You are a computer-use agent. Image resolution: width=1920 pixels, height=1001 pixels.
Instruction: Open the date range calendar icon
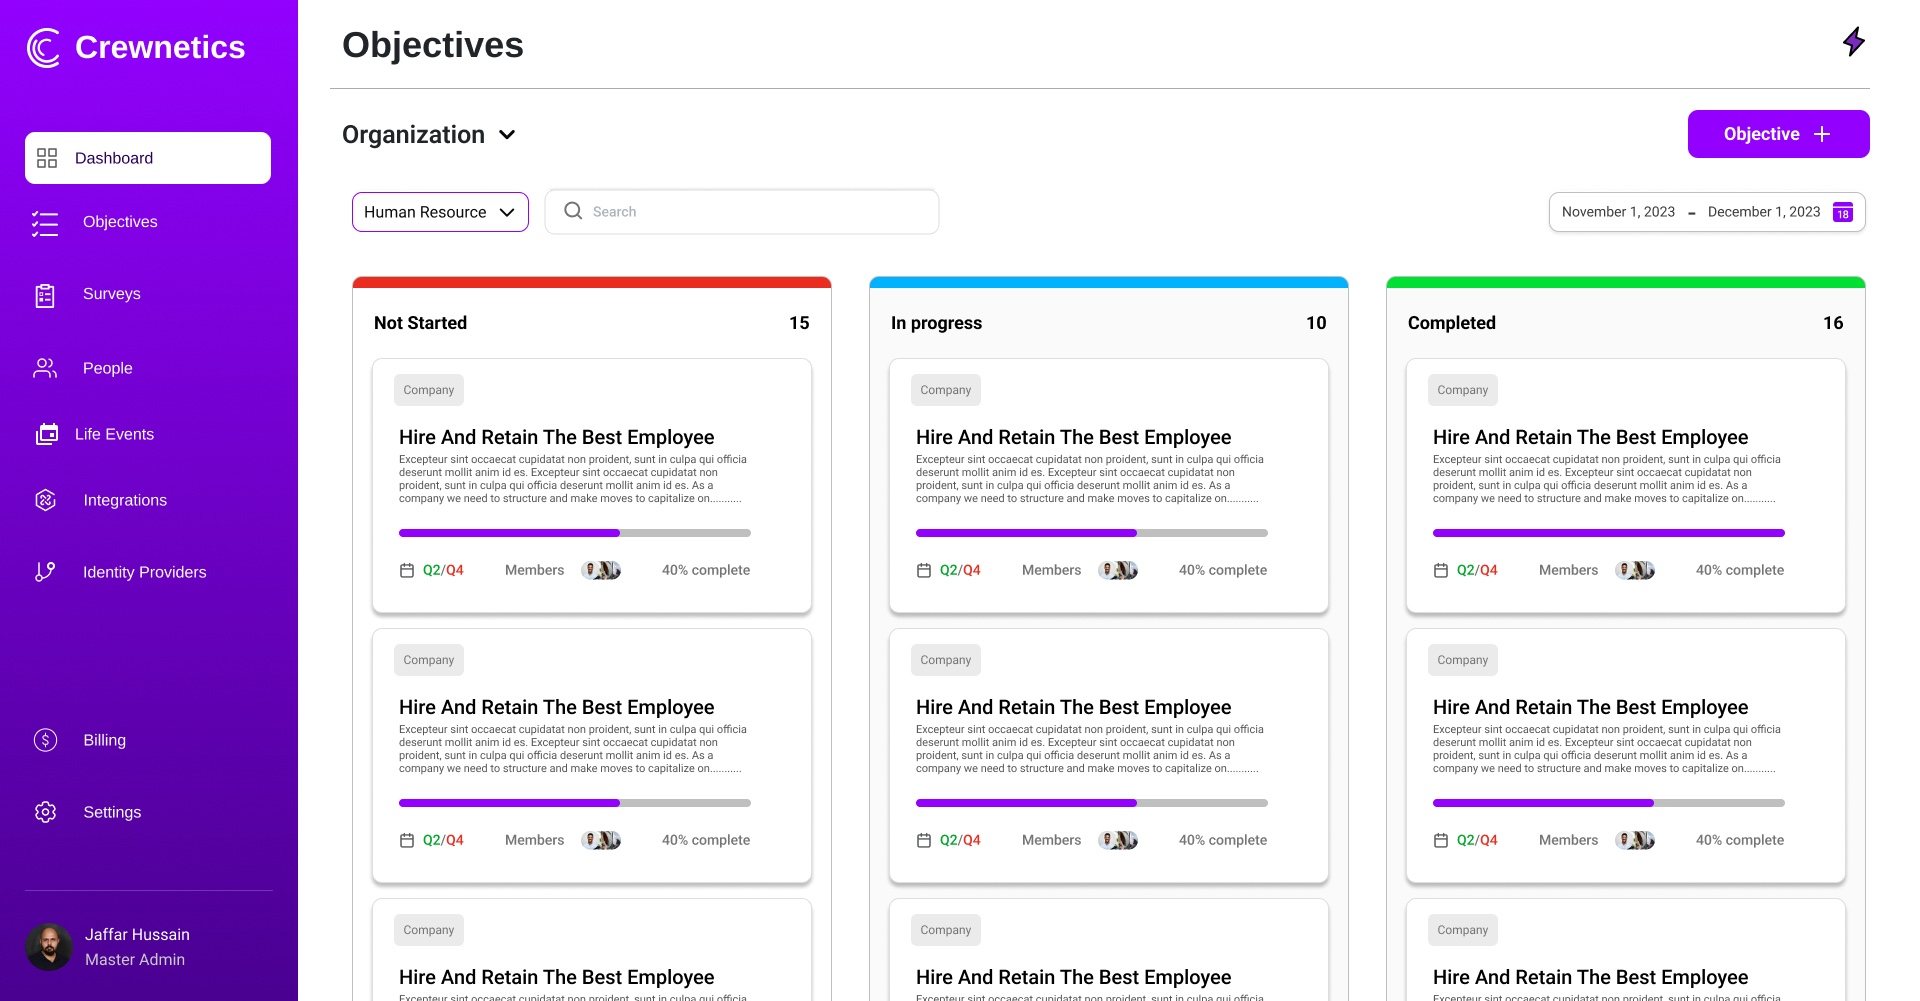pos(1842,212)
